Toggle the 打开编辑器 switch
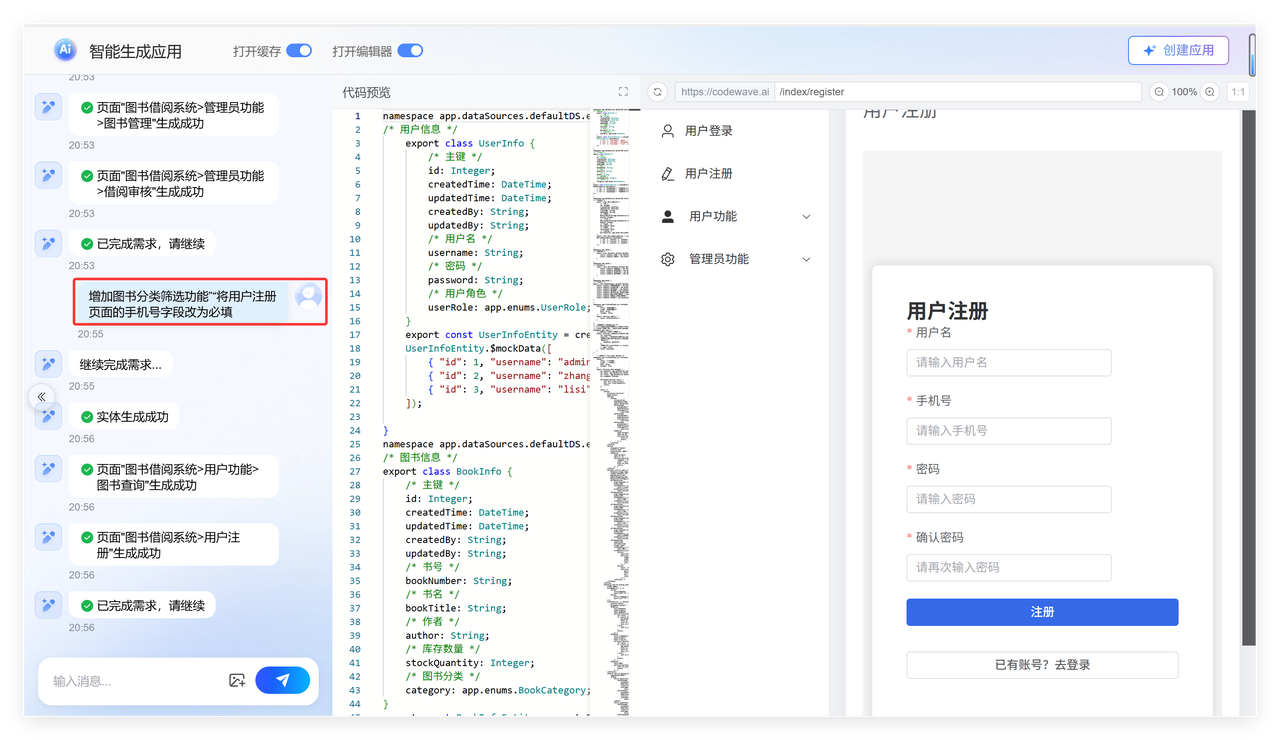This screenshot has height=740, width=1280. (410, 51)
